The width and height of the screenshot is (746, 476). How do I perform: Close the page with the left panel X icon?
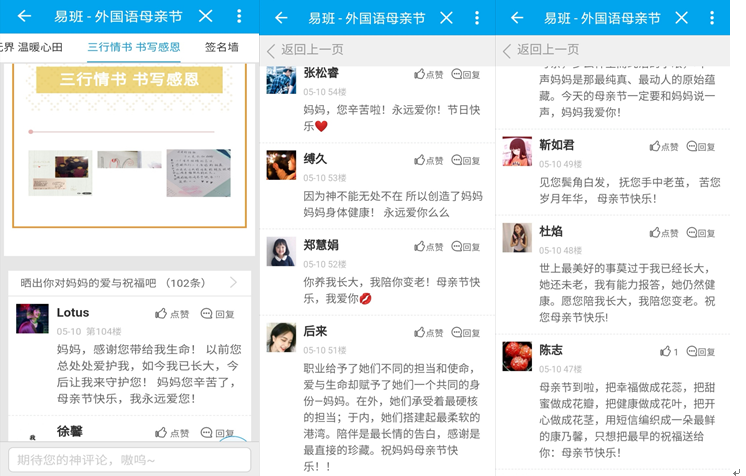[205, 17]
